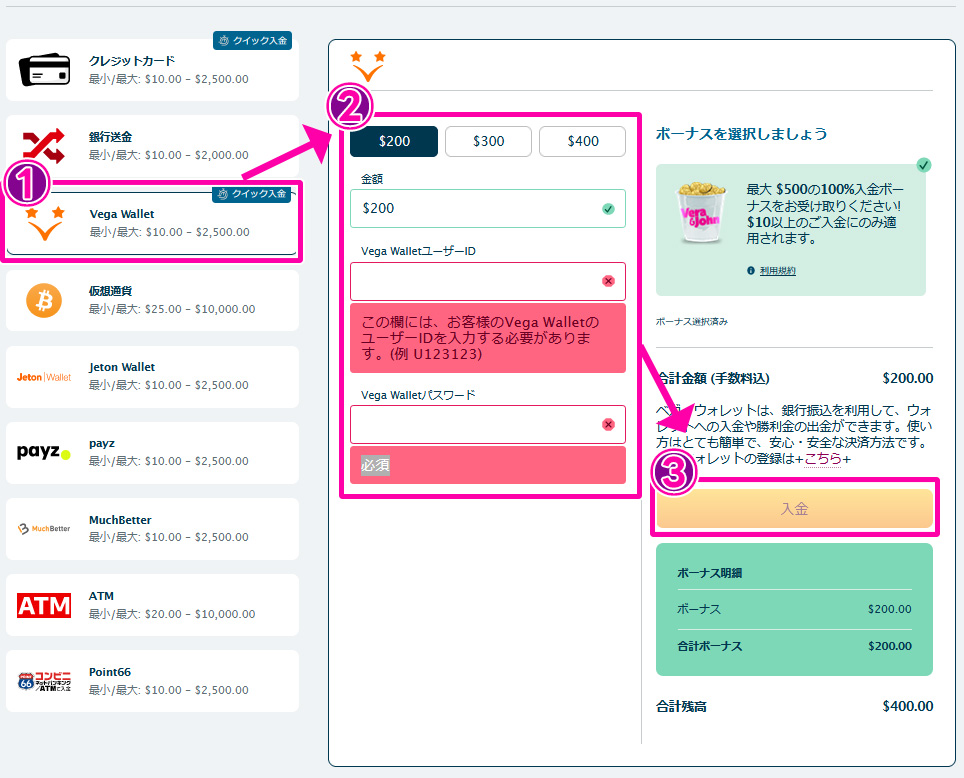The width and height of the screenshot is (964, 778).
Task: Select the 銀行送金 payment method
Action: (x=152, y=146)
